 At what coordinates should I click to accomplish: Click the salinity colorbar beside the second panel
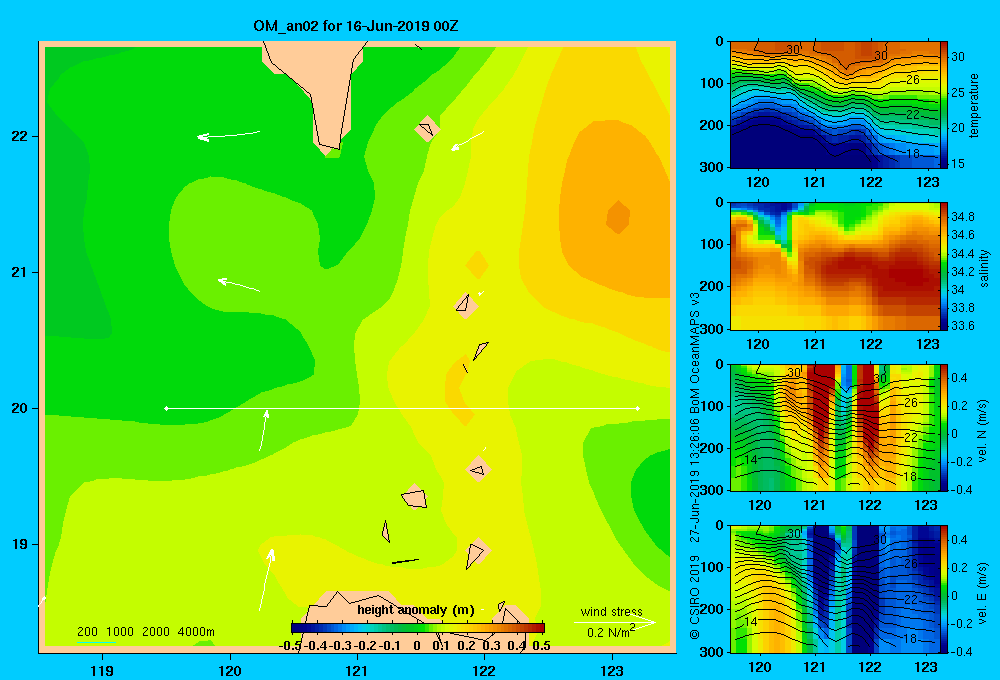(x=945, y=266)
